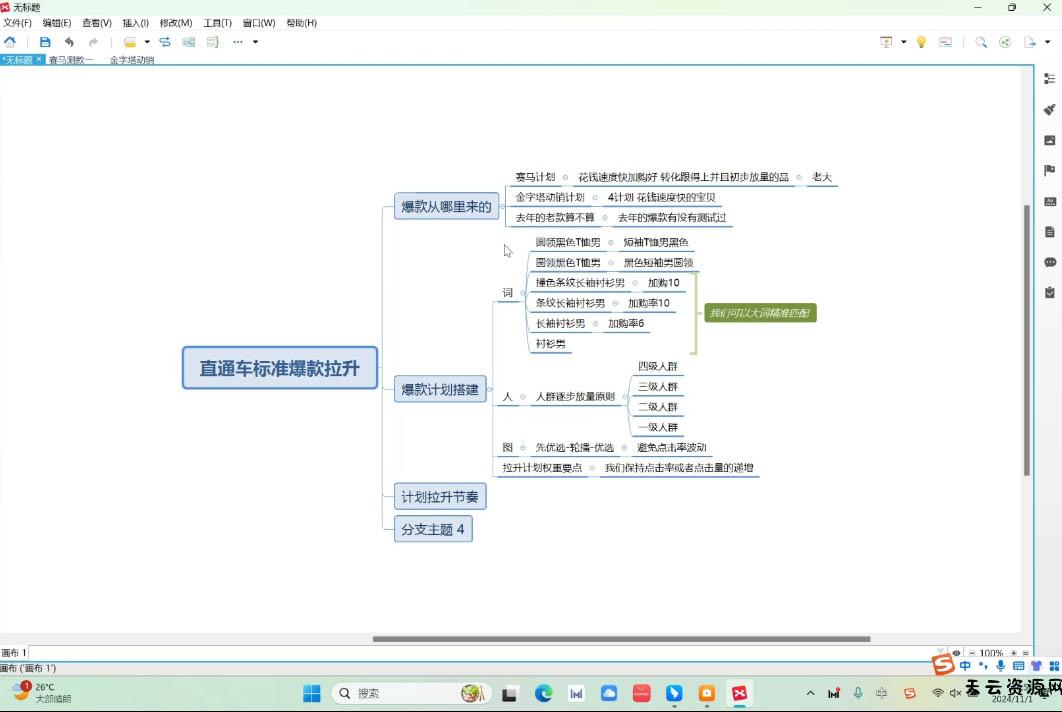Click the horizontal canvas scrollbar

tap(620, 639)
